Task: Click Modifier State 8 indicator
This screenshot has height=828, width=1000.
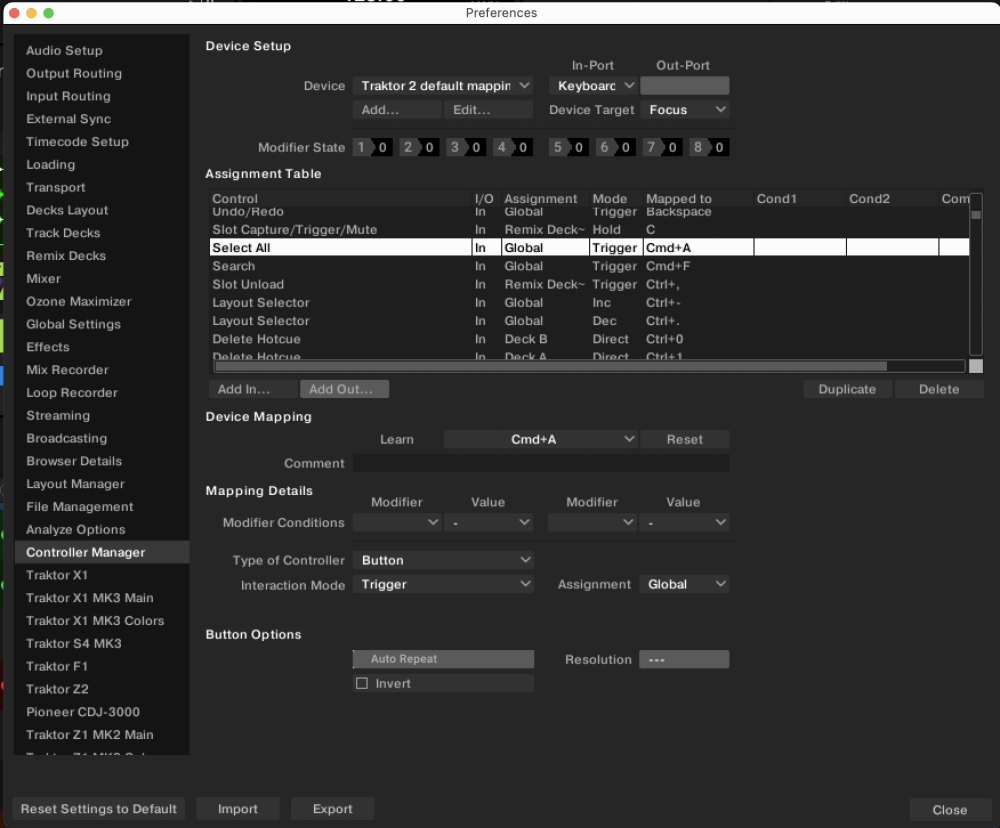Action: coord(709,147)
